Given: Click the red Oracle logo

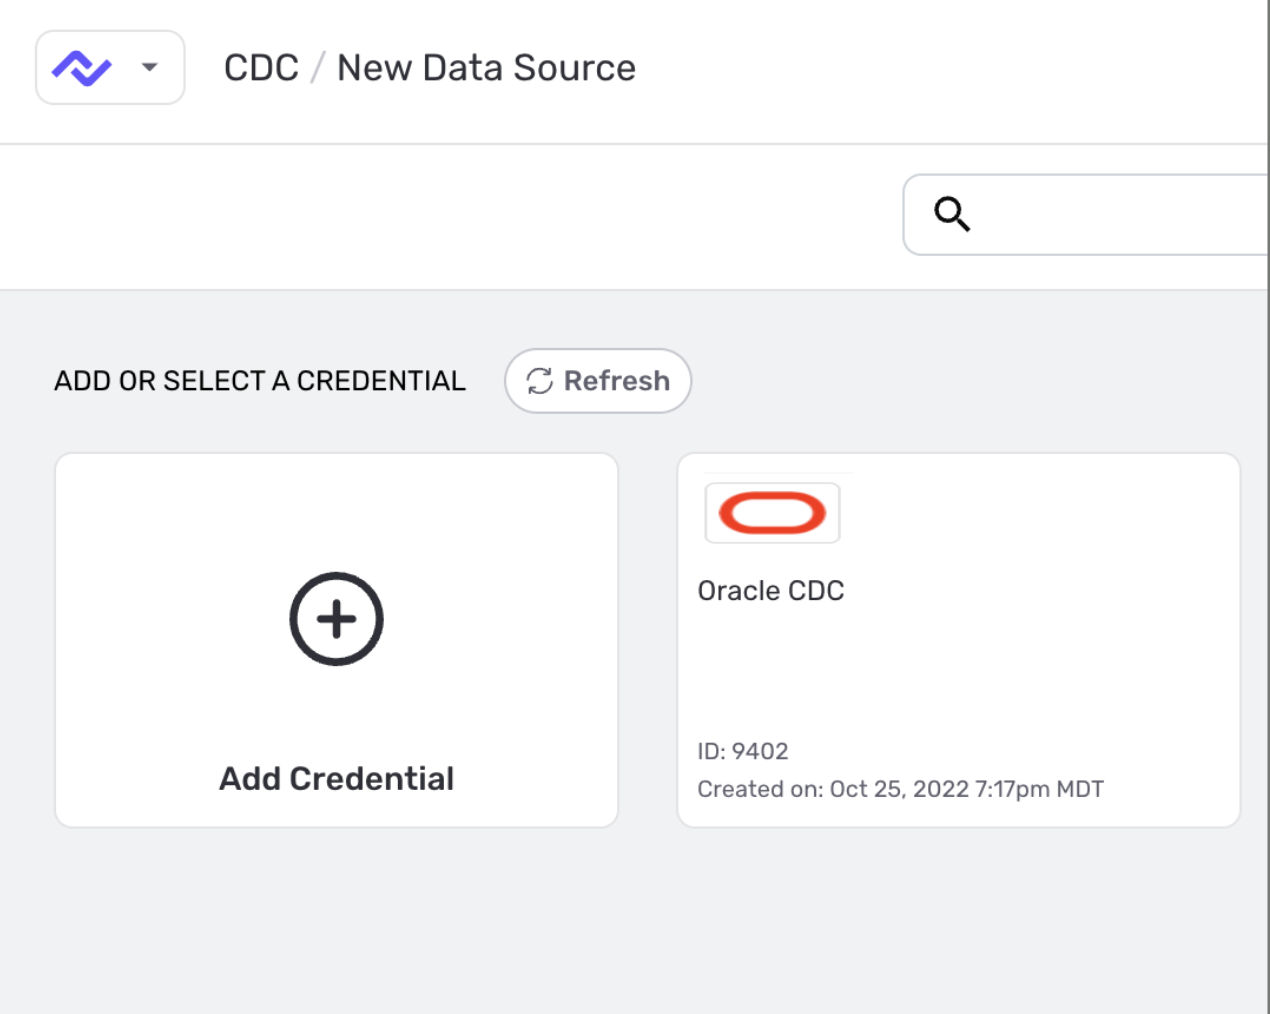Looking at the screenshot, I should point(772,513).
